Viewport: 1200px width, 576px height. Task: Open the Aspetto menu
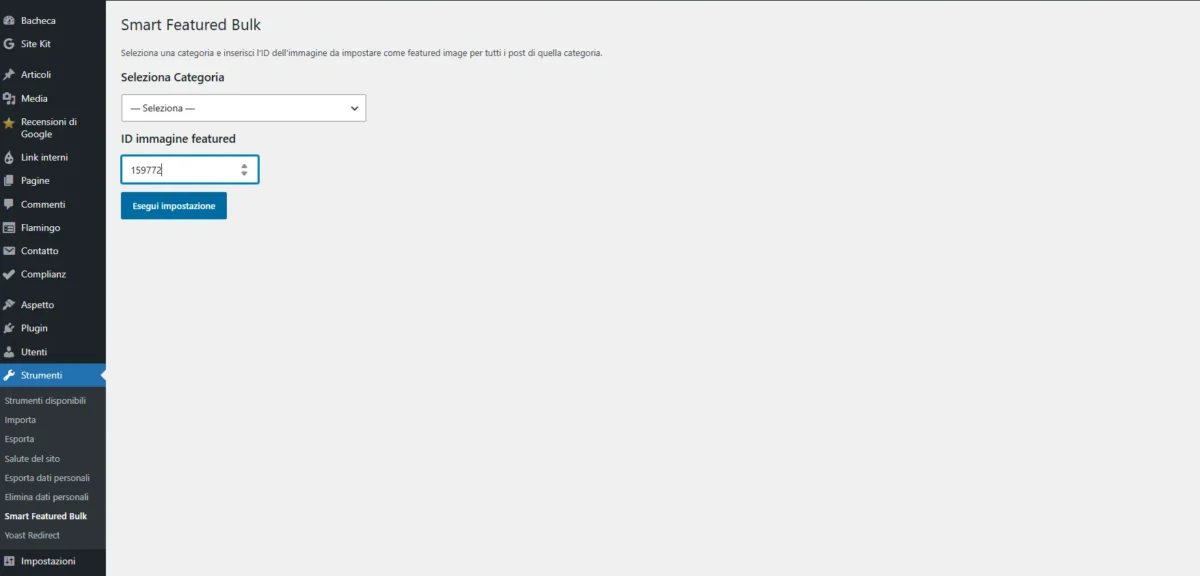[53, 305]
